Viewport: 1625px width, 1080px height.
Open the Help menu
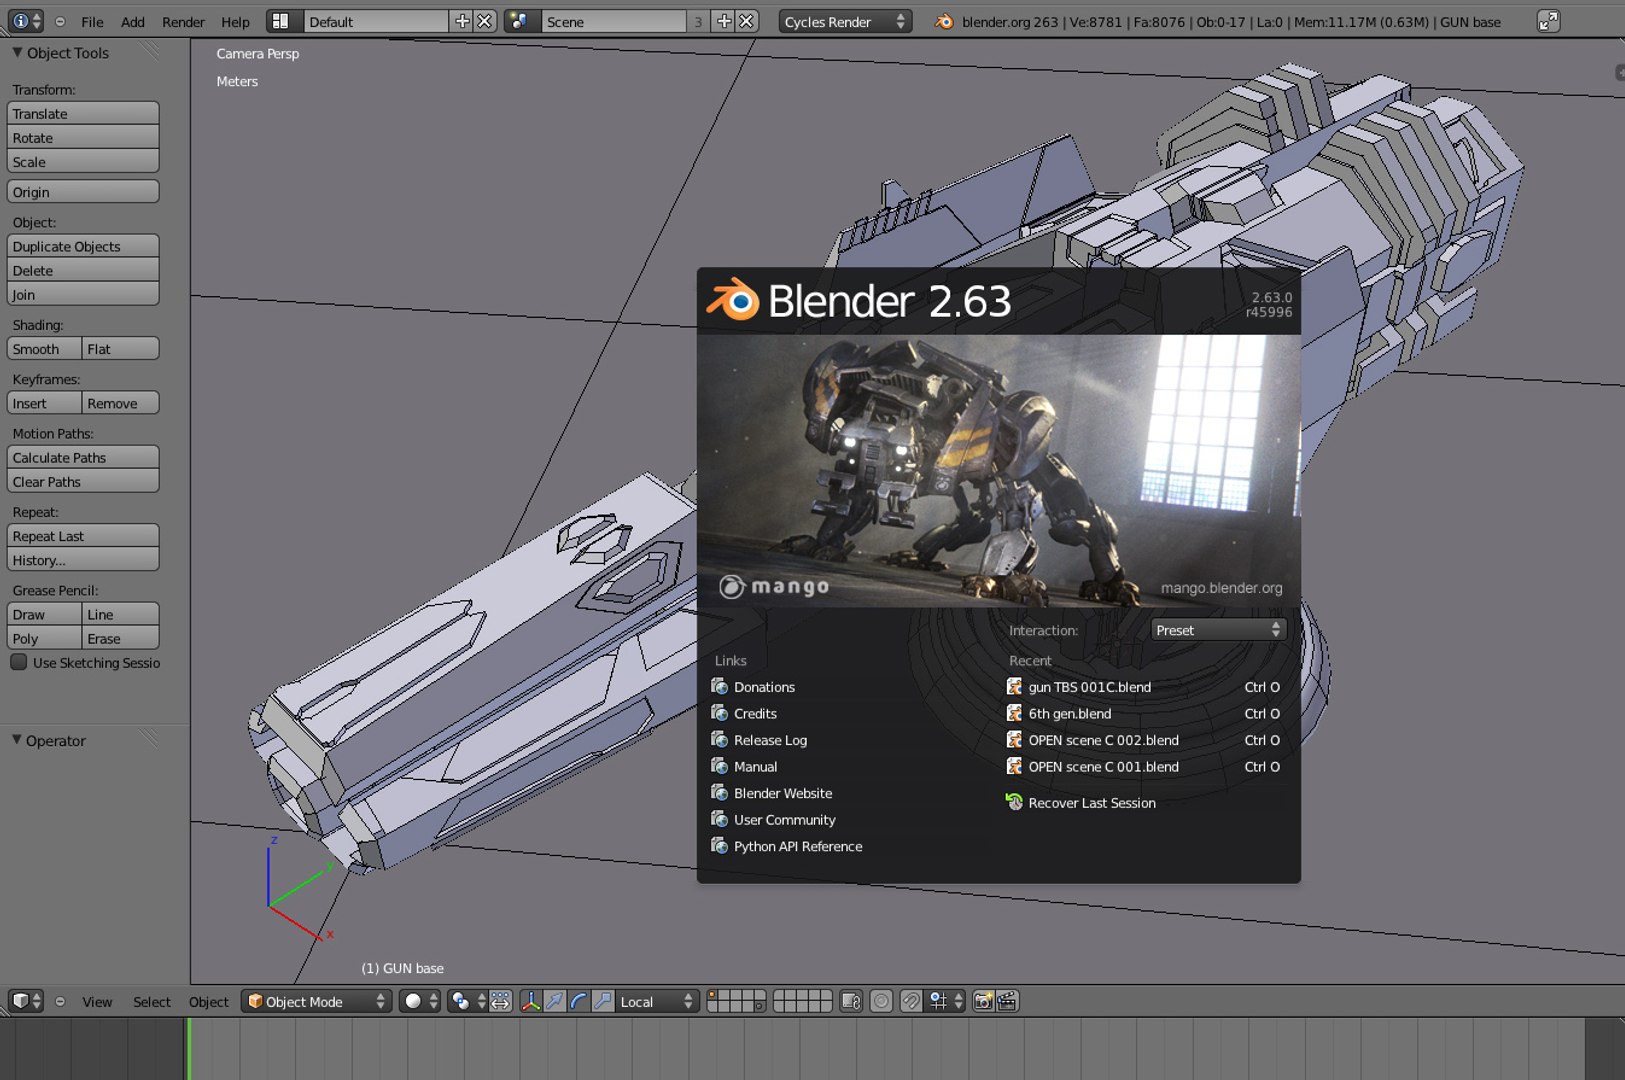tap(235, 21)
